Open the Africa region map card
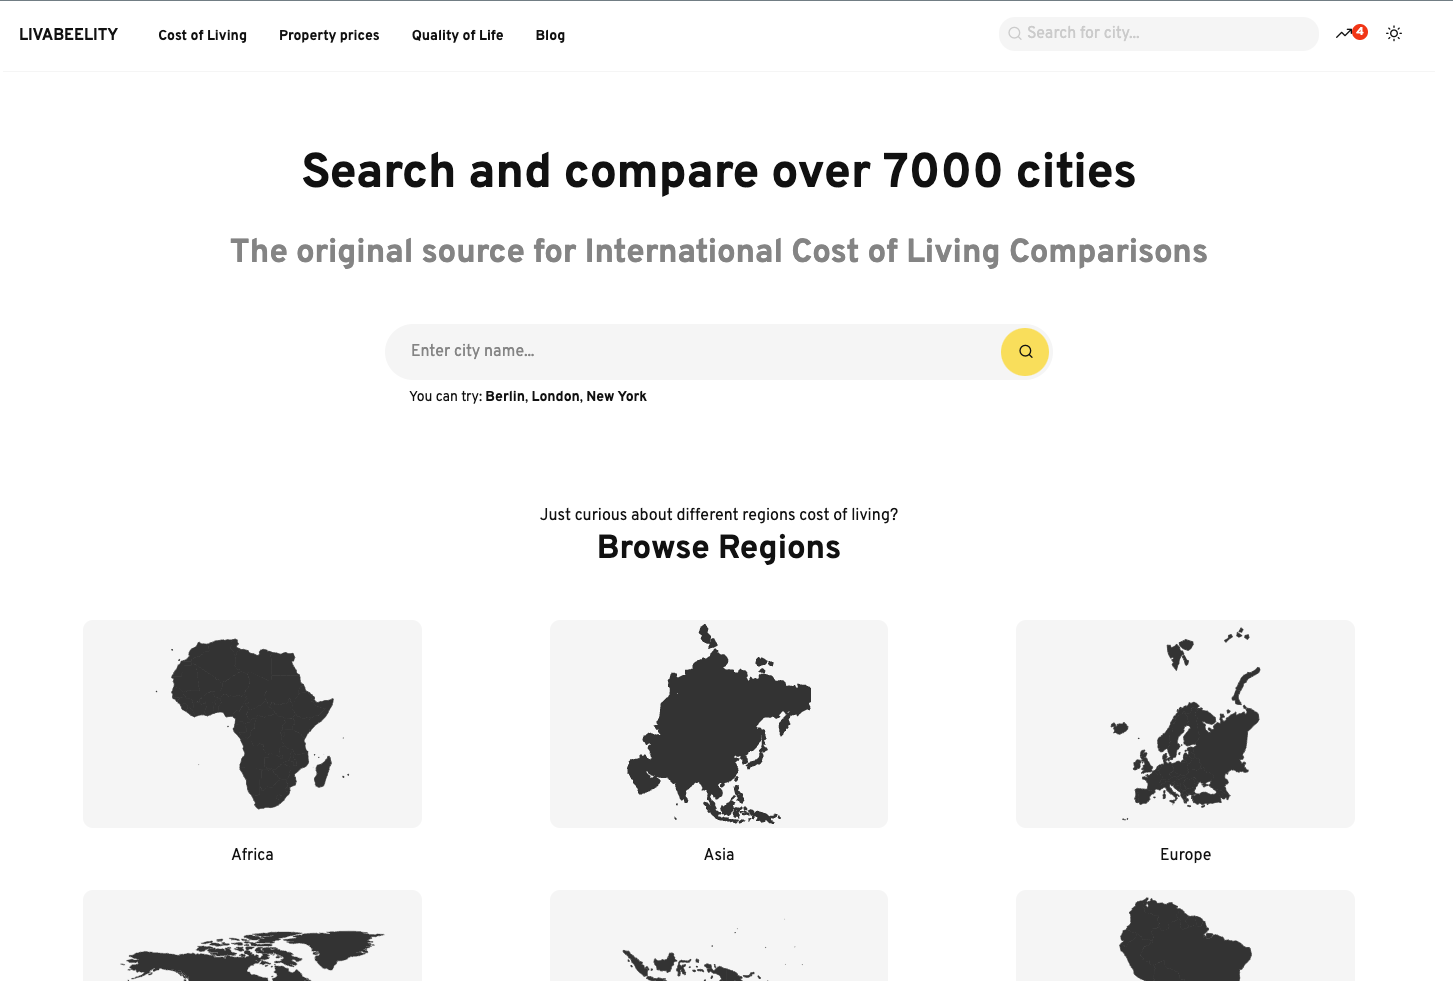Image resolution: width=1453 pixels, height=981 pixels. (x=252, y=724)
